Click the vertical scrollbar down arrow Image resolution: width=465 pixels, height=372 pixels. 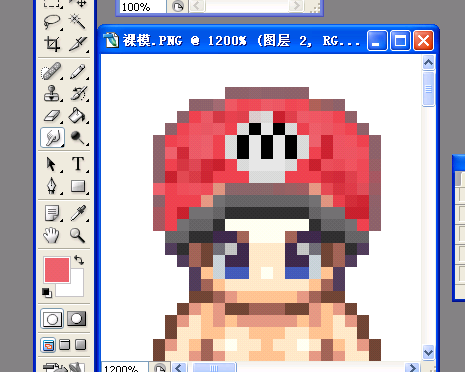(x=428, y=352)
